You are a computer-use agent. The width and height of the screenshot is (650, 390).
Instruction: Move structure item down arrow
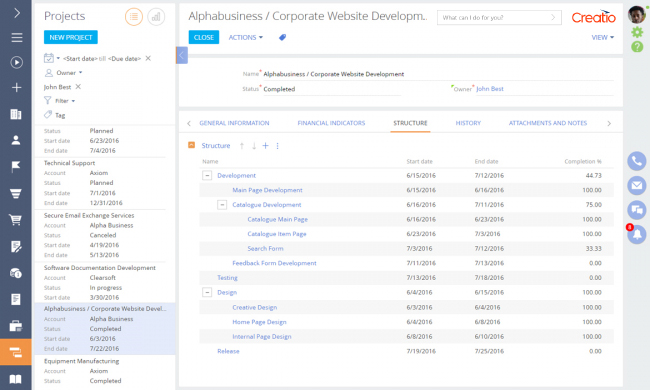tap(254, 145)
